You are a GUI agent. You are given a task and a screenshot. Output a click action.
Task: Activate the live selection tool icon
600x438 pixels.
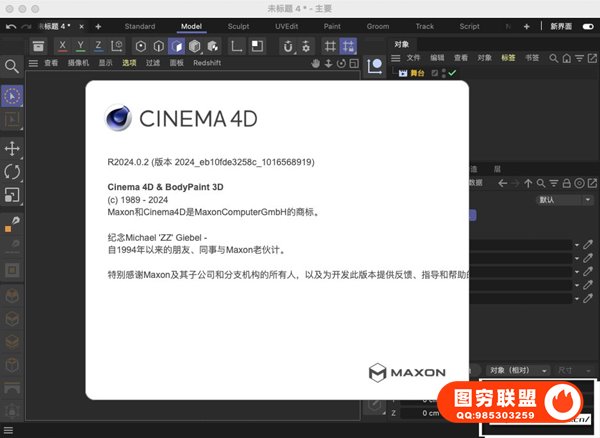pyautogui.click(x=13, y=96)
